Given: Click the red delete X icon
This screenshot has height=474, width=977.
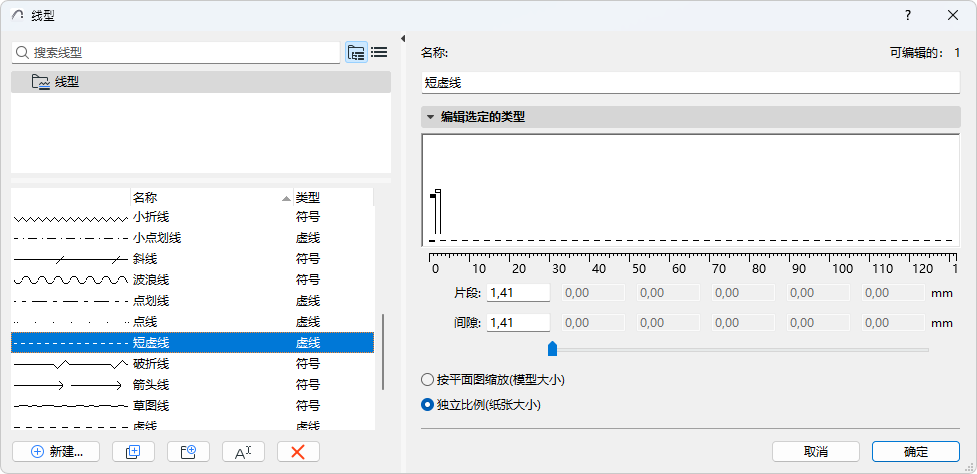Looking at the screenshot, I should coord(298,452).
